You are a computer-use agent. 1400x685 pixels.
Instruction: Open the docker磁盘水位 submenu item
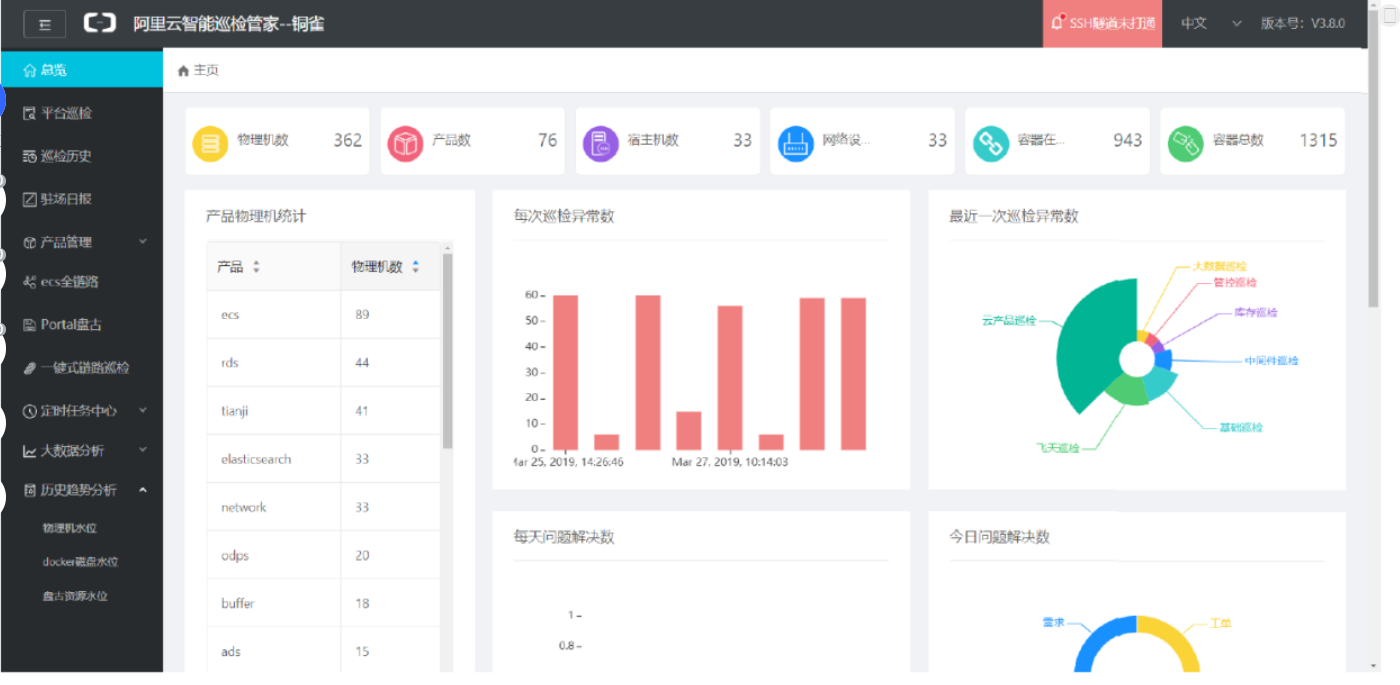tap(80, 562)
